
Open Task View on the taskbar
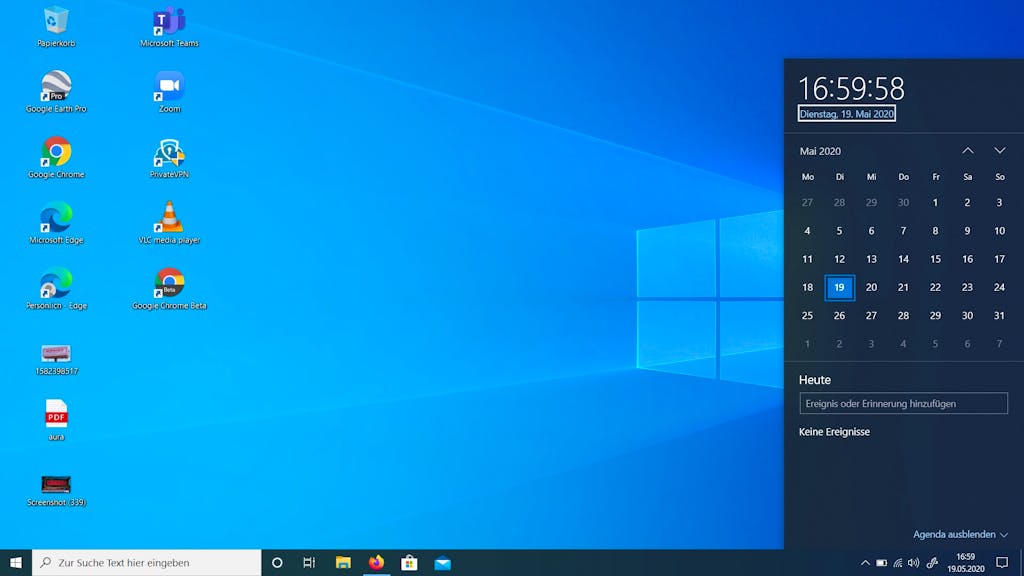tap(309, 562)
